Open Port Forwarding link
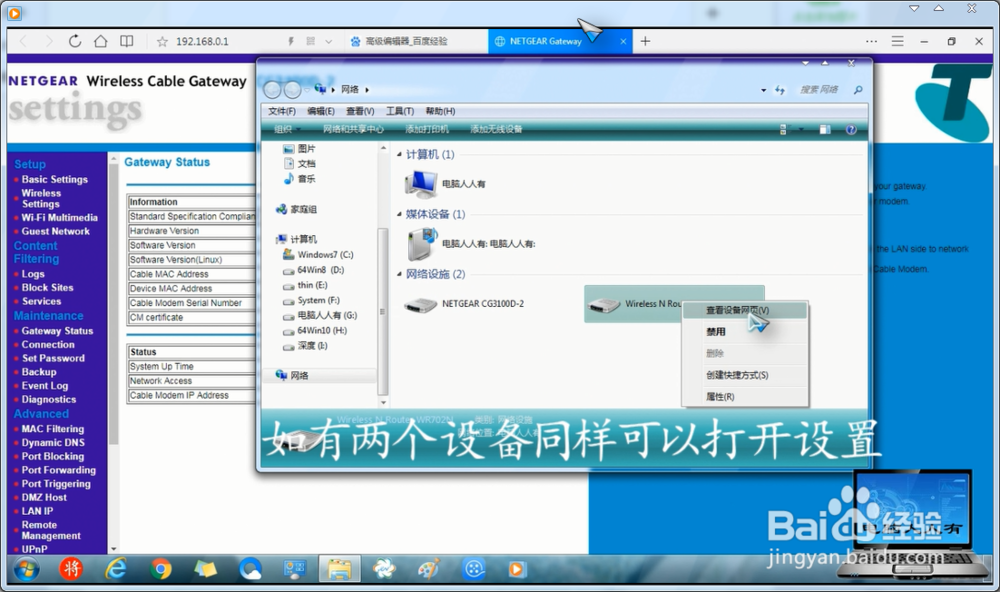Viewport: 1000px width, 592px height. pyautogui.click(x=59, y=470)
